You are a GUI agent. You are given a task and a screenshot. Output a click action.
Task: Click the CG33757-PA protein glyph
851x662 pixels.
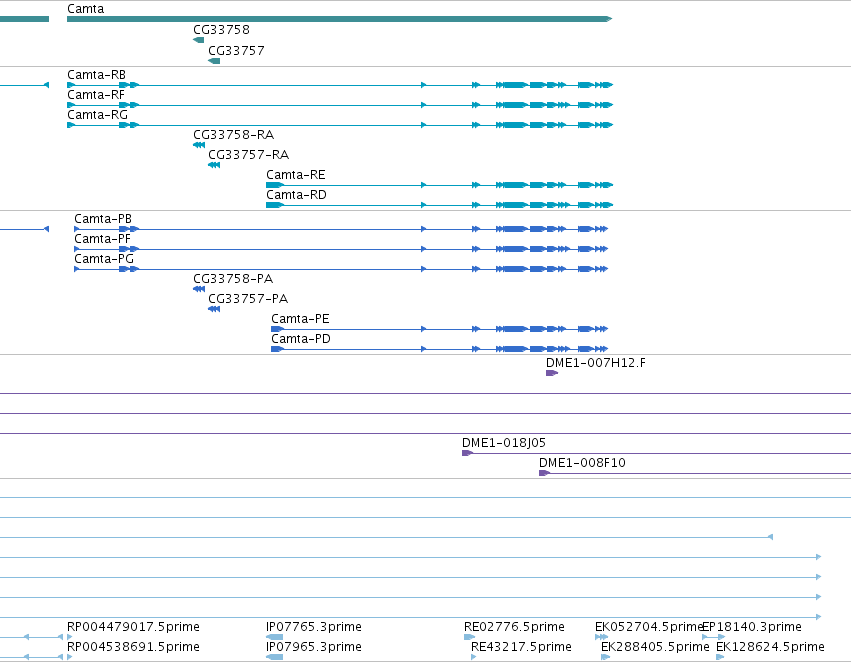coord(214,309)
